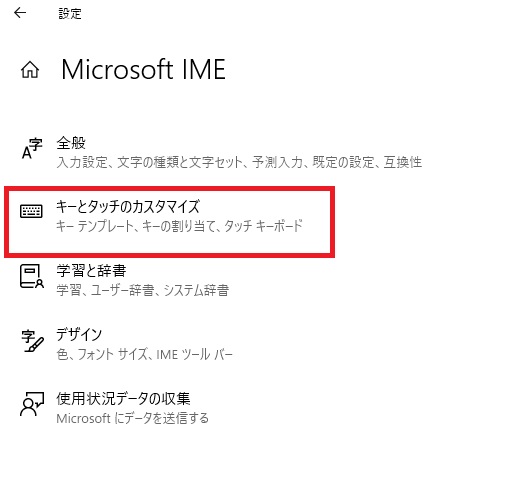Click description 色、フォント サイズ、IME ツール バー

tap(144, 354)
